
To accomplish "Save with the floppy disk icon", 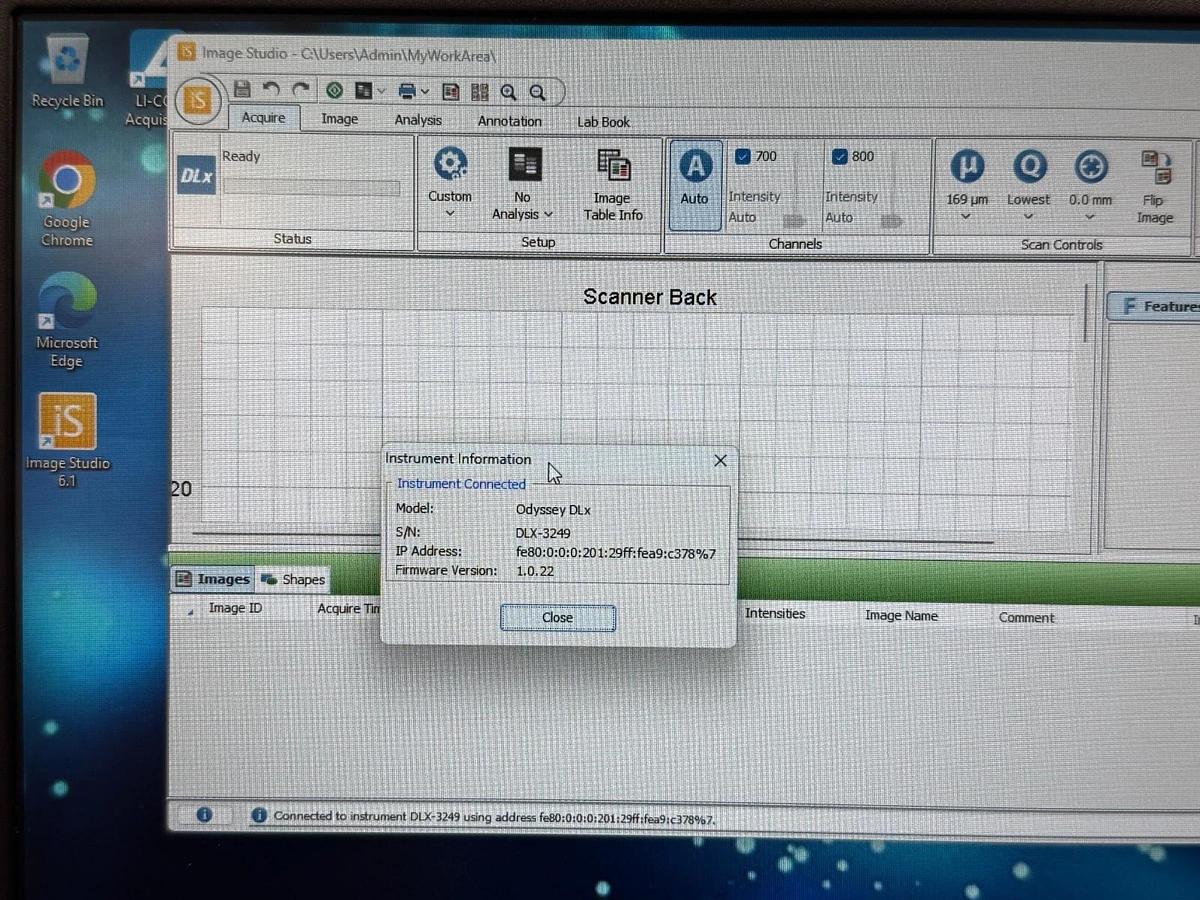I will [x=242, y=89].
